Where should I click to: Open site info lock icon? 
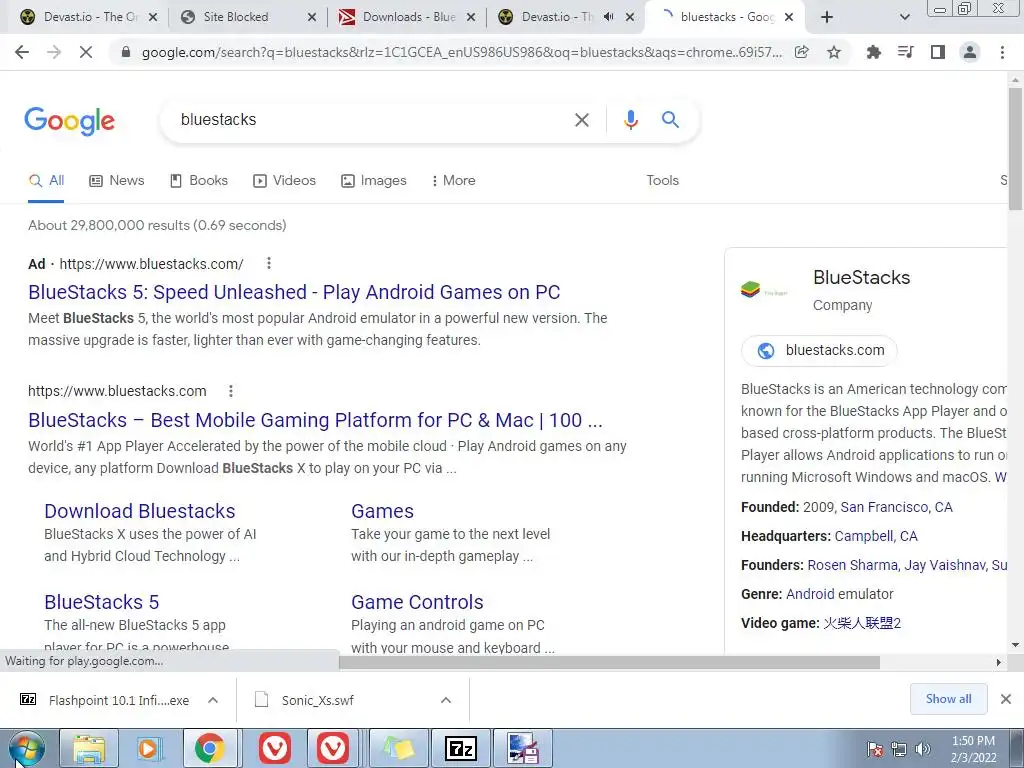coord(126,52)
